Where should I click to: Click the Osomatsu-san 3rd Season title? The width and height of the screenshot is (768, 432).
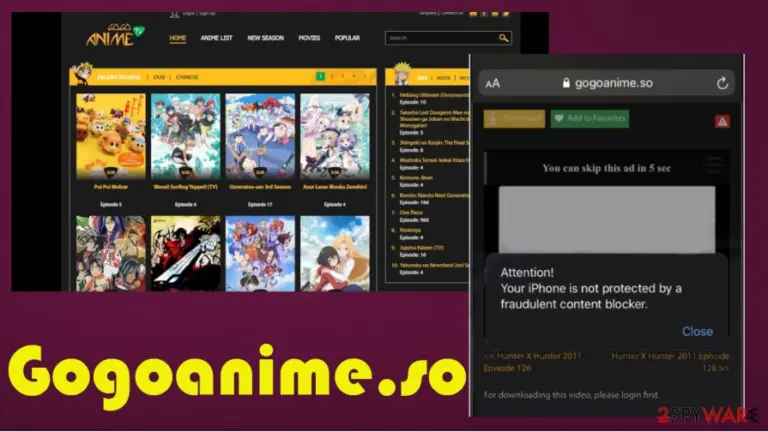click(260, 187)
